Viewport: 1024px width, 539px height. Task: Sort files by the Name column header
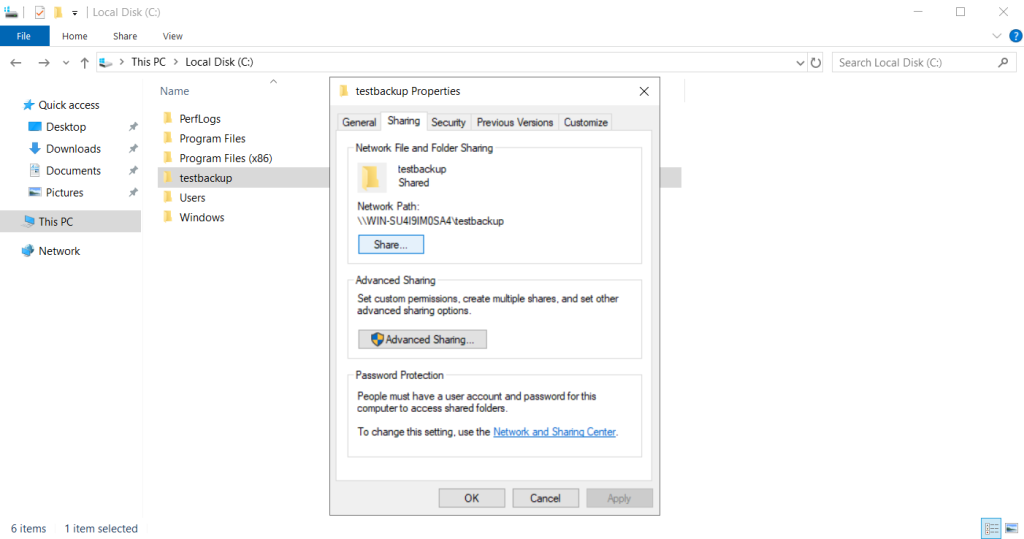click(x=174, y=91)
